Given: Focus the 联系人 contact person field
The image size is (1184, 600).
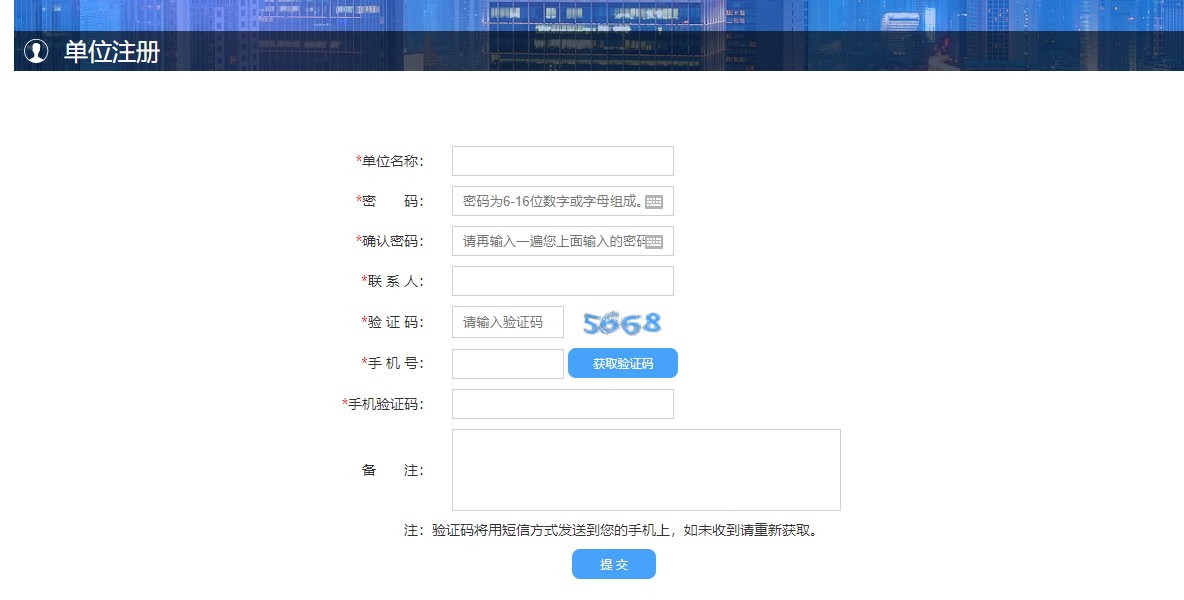Looking at the screenshot, I should tap(561, 281).
